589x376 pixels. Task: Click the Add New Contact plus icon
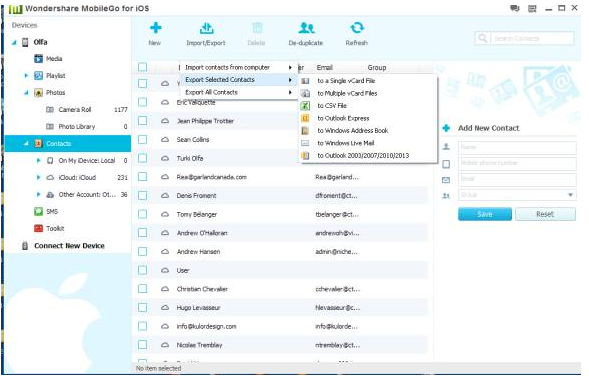click(x=446, y=128)
